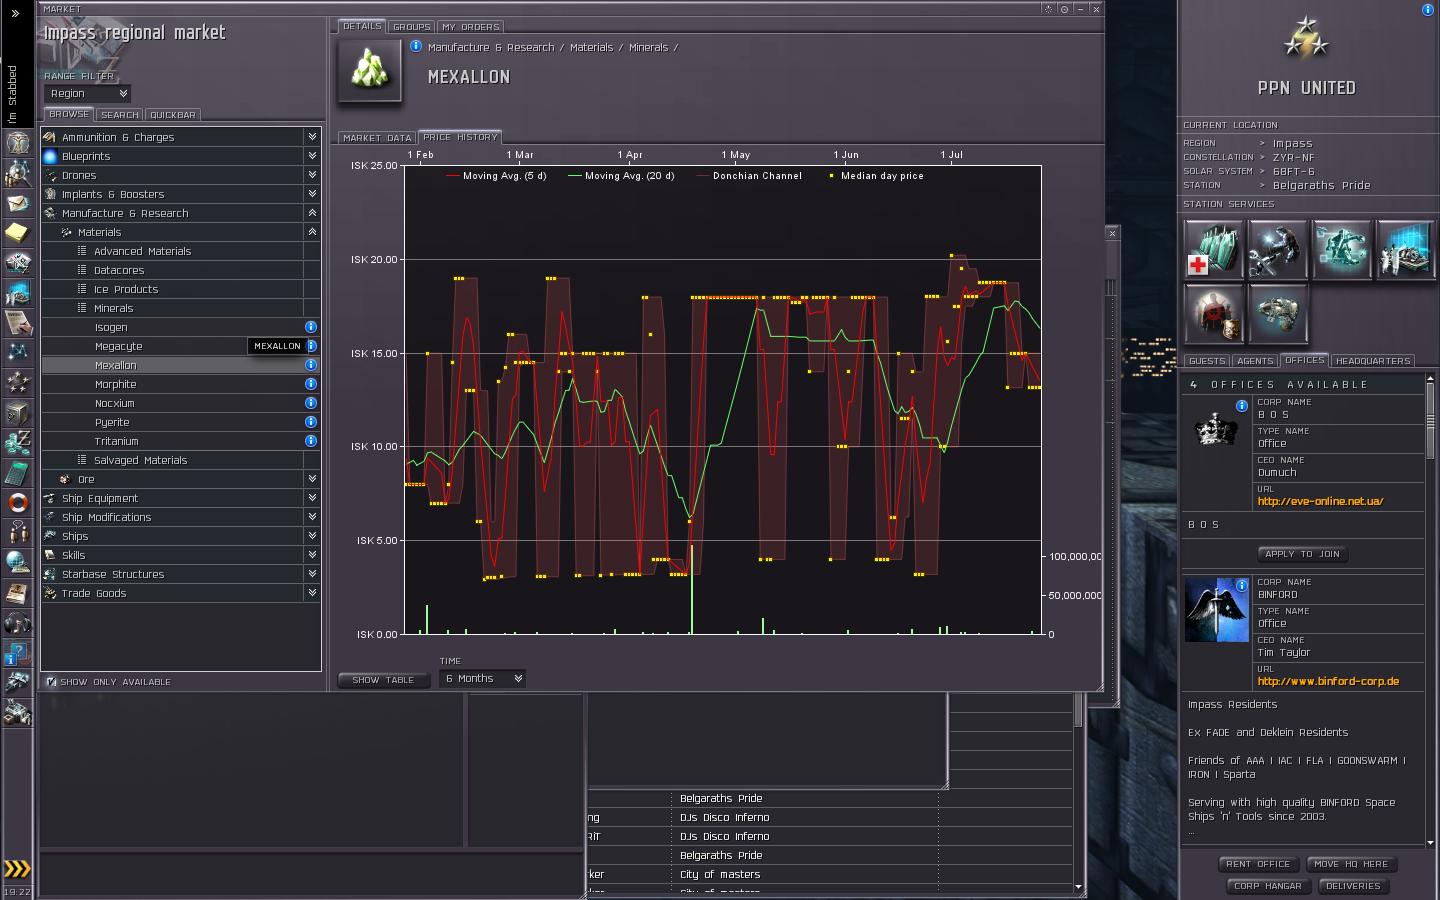
Task: Click the envelope mail icon in sidebar
Action: (x=17, y=203)
